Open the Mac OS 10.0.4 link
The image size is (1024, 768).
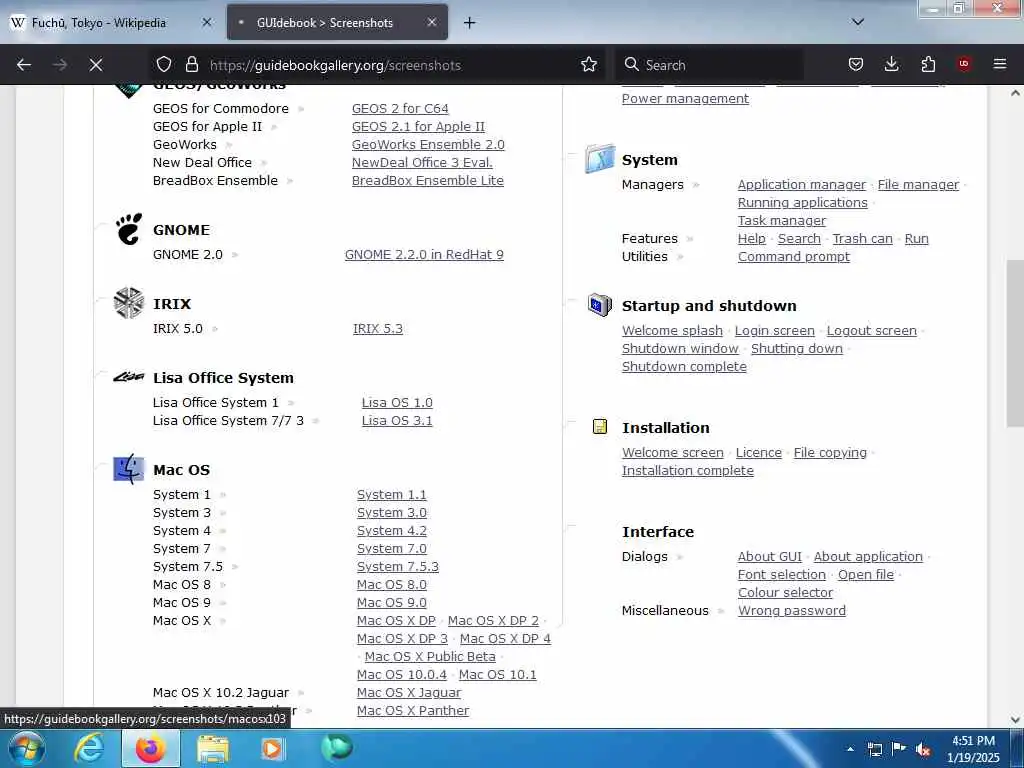[402, 675]
